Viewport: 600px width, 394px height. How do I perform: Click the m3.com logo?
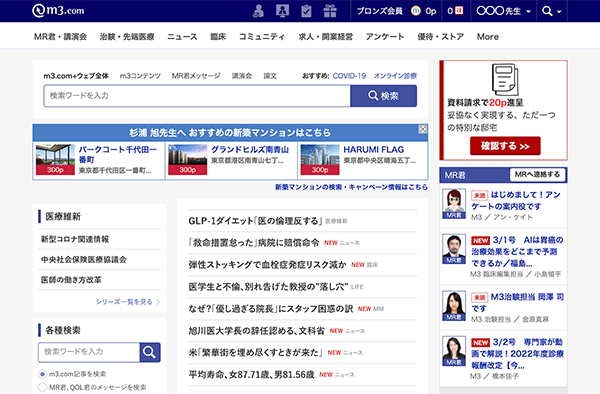click(x=58, y=10)
